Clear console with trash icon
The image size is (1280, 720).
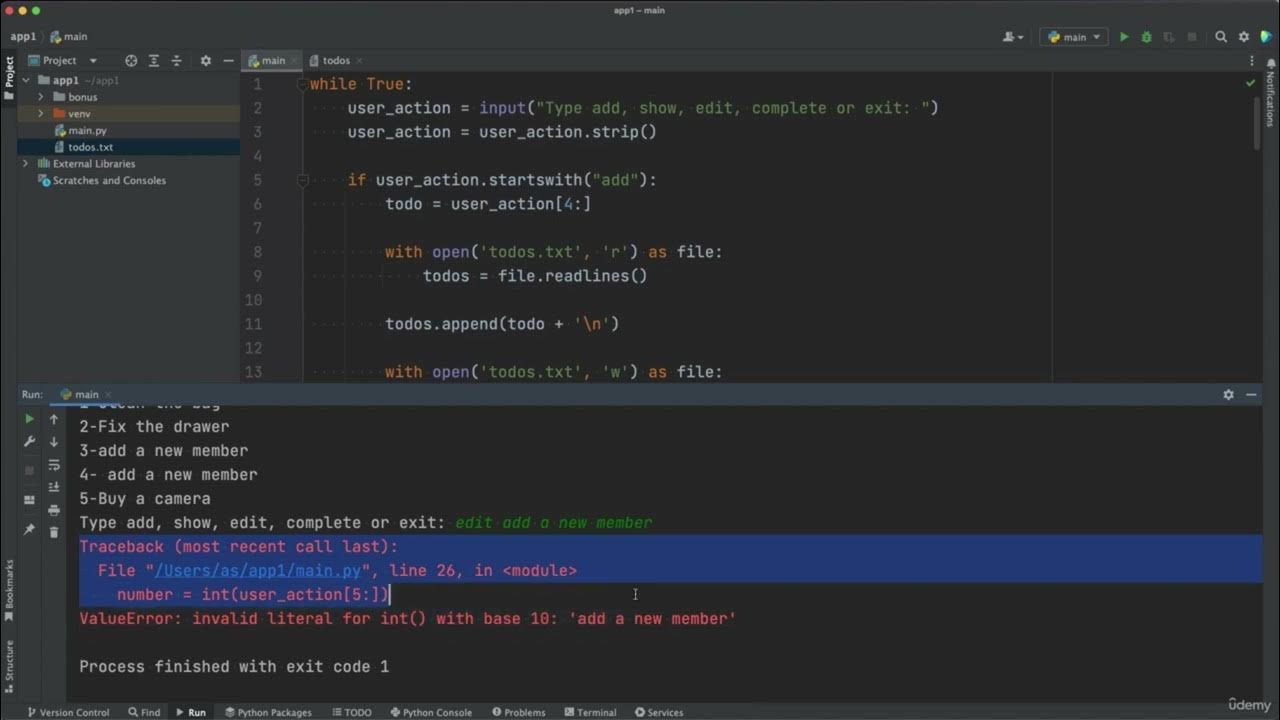click(54, 533)
